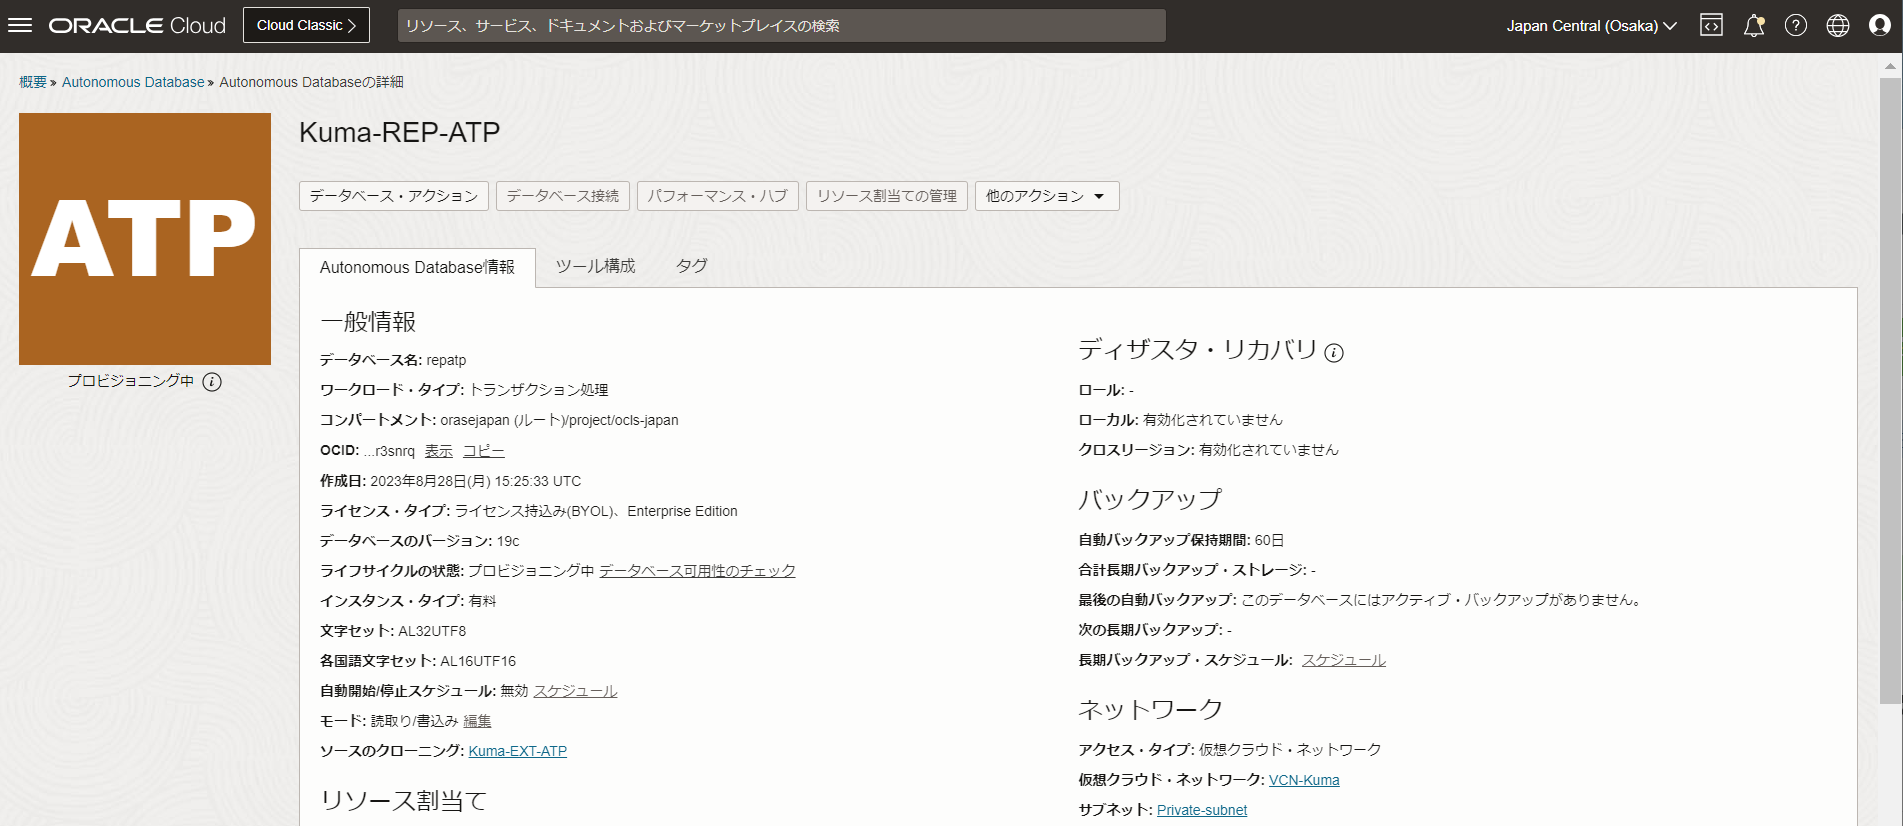Click the Cloud Classic button
Screen dimensions: 1903x826
pos(306,25)
